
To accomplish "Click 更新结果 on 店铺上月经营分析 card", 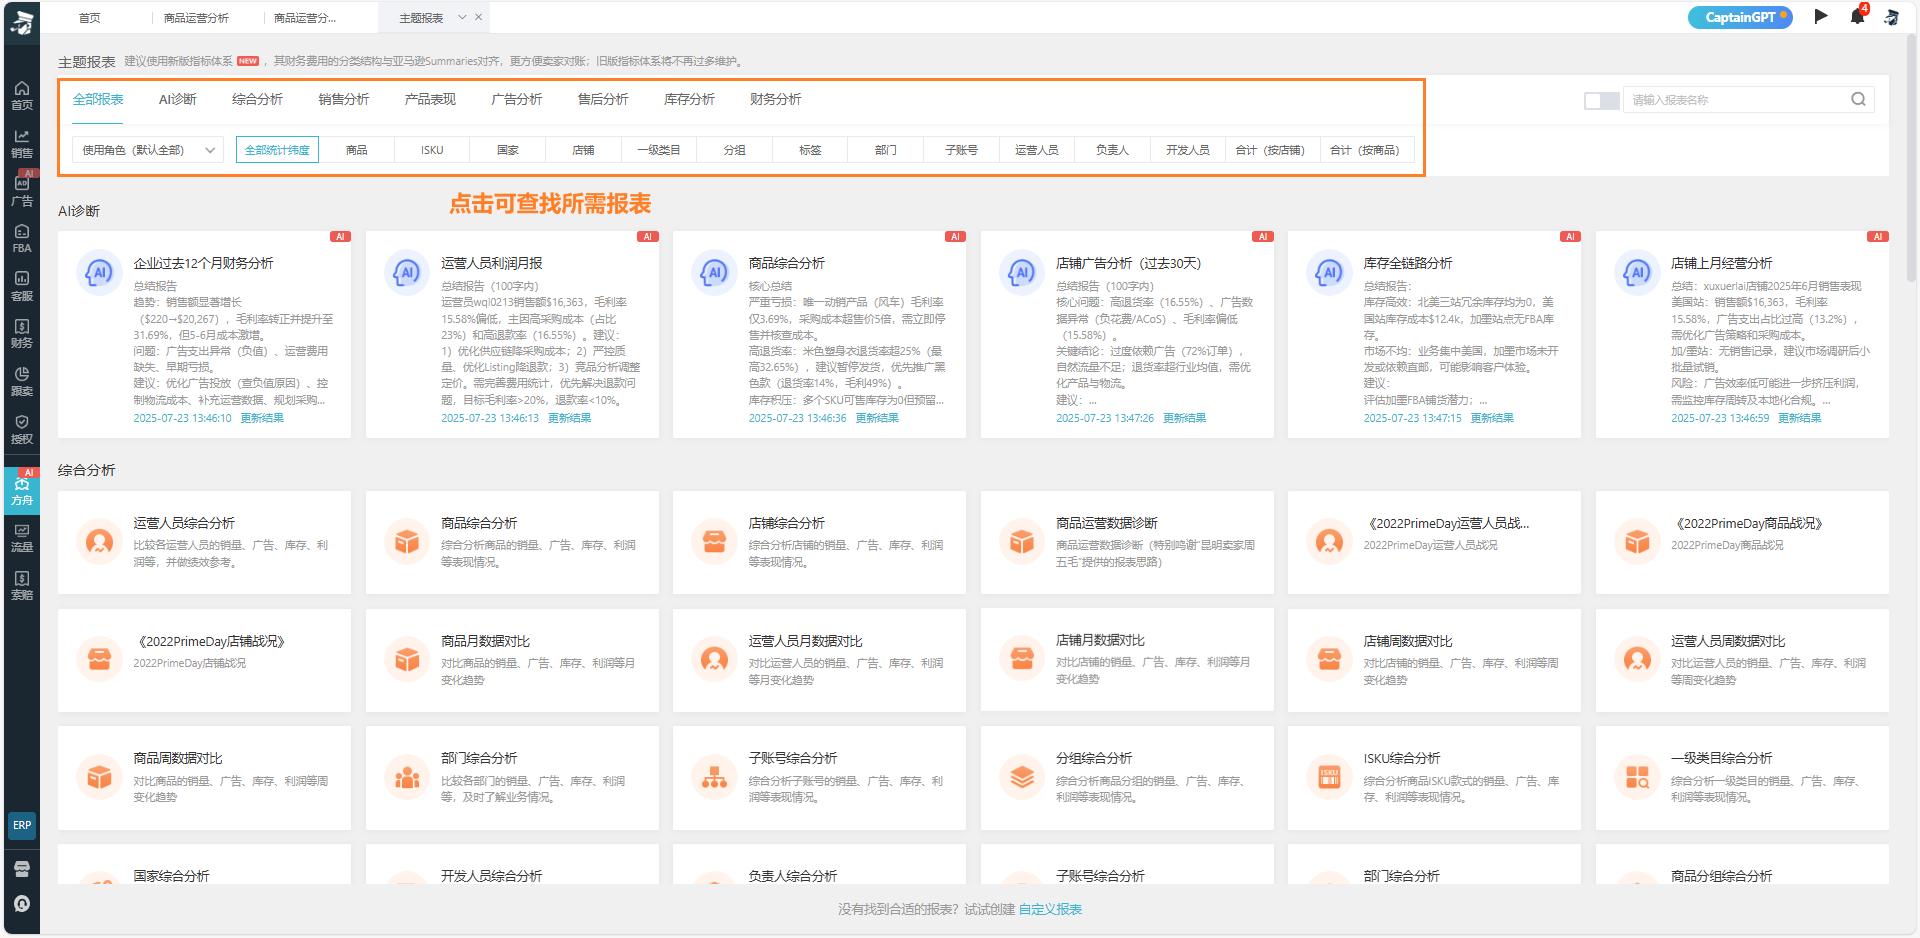I will (1799, 418).
